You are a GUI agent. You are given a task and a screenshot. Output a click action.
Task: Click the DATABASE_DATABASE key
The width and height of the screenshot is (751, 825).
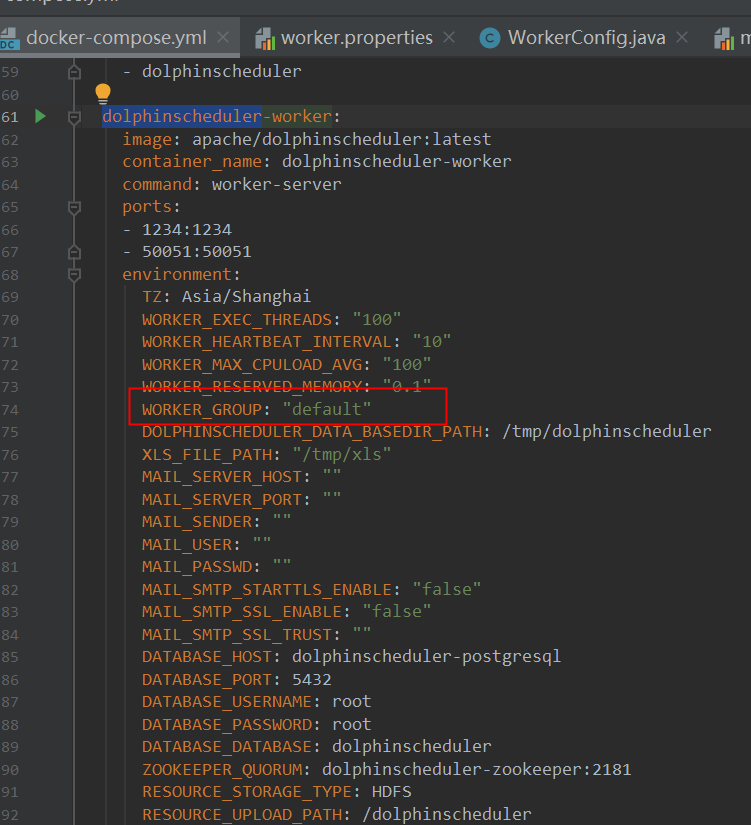point(227,747)
